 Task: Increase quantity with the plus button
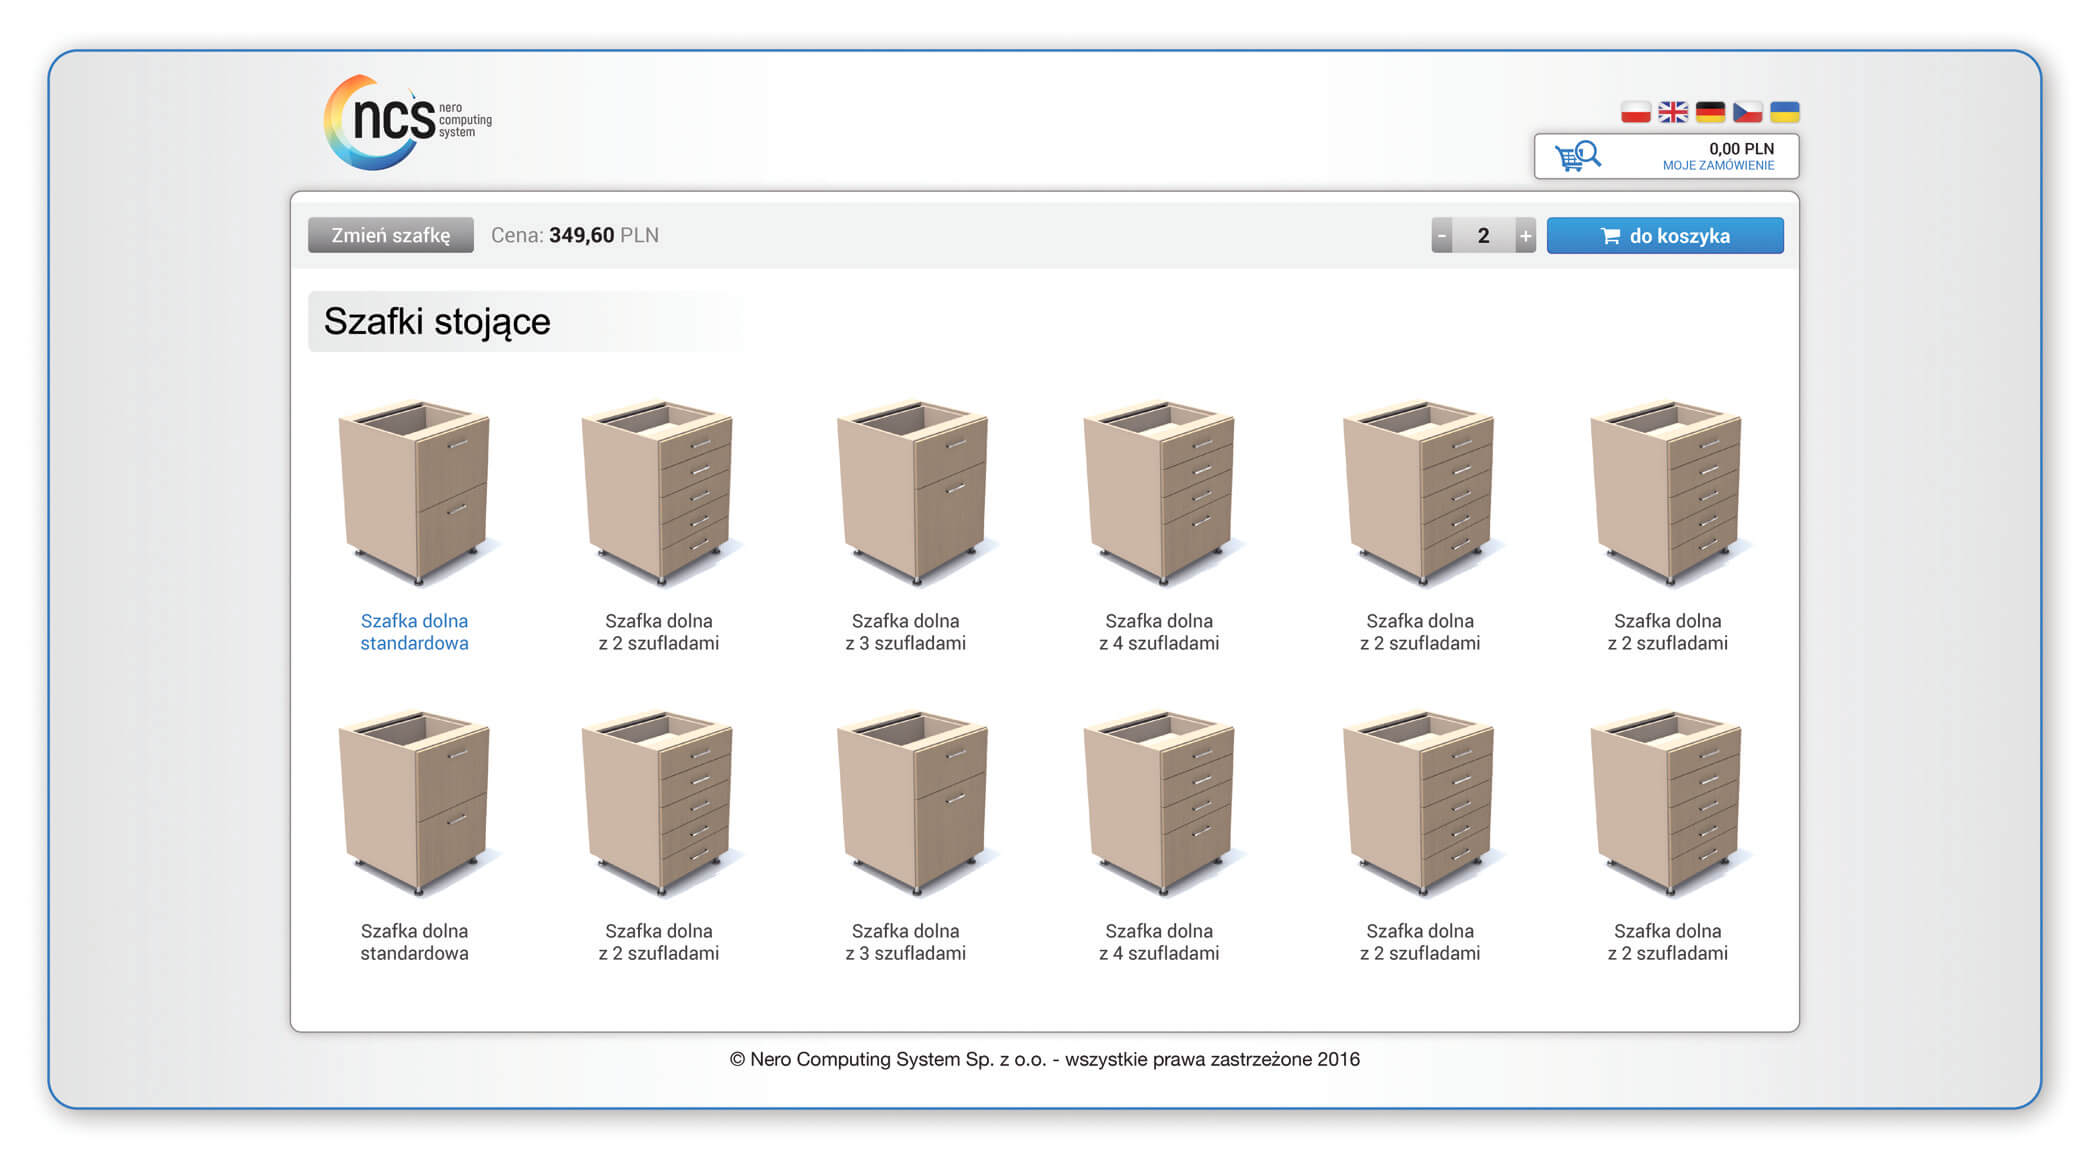1525,236
